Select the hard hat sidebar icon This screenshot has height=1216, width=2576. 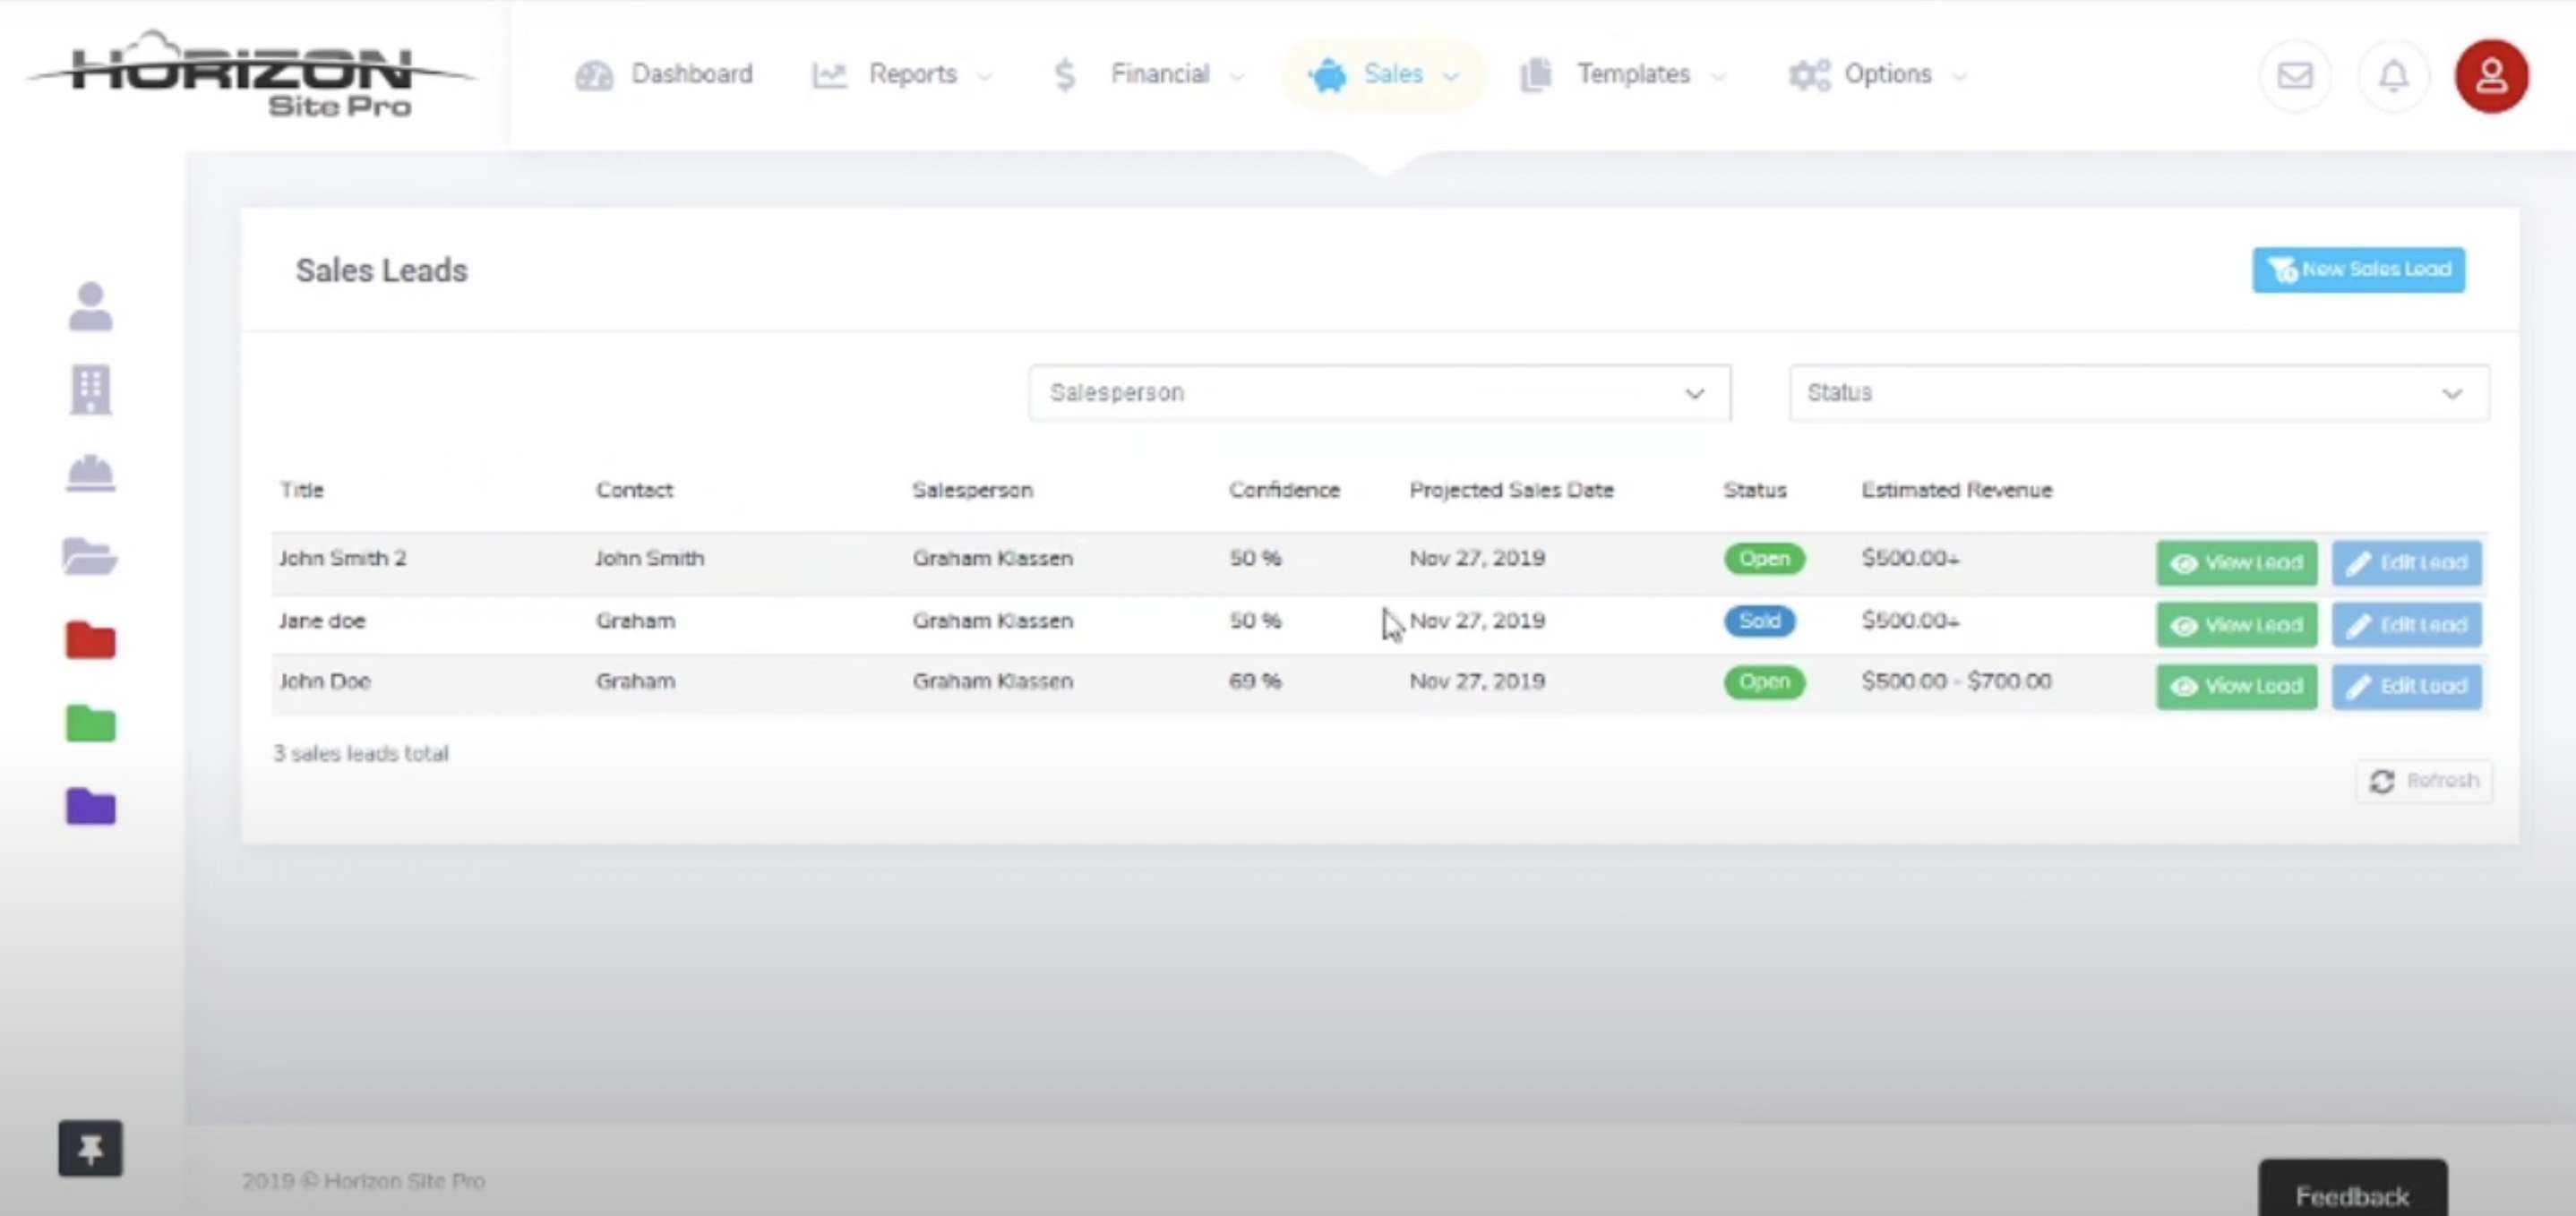[90, 473]
